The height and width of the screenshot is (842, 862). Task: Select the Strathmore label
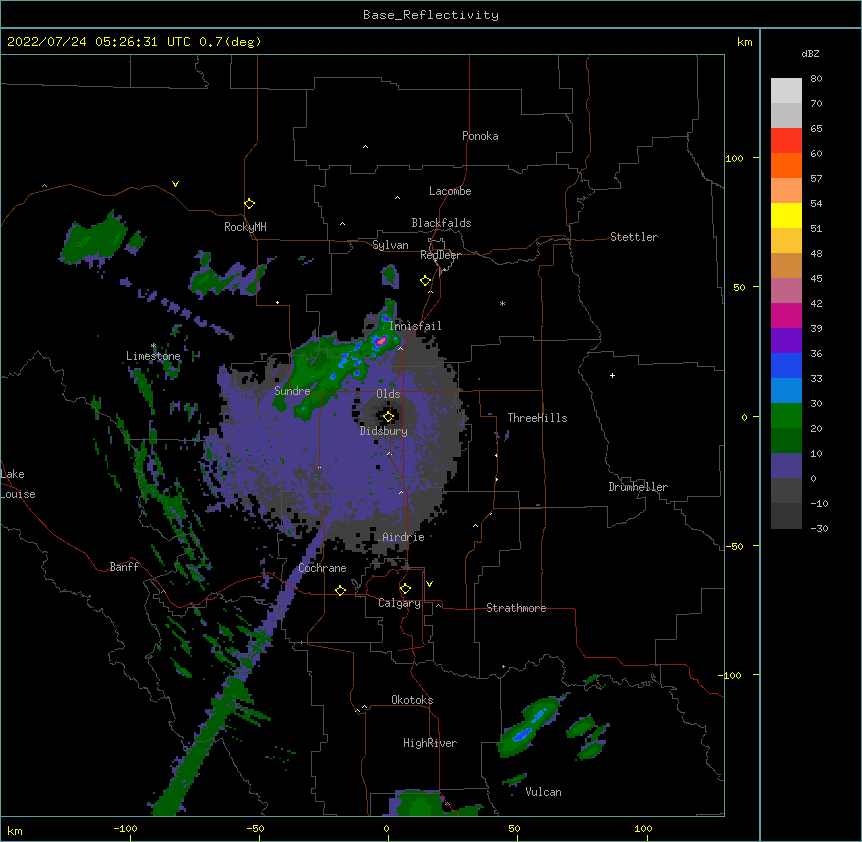click(516, 608)
